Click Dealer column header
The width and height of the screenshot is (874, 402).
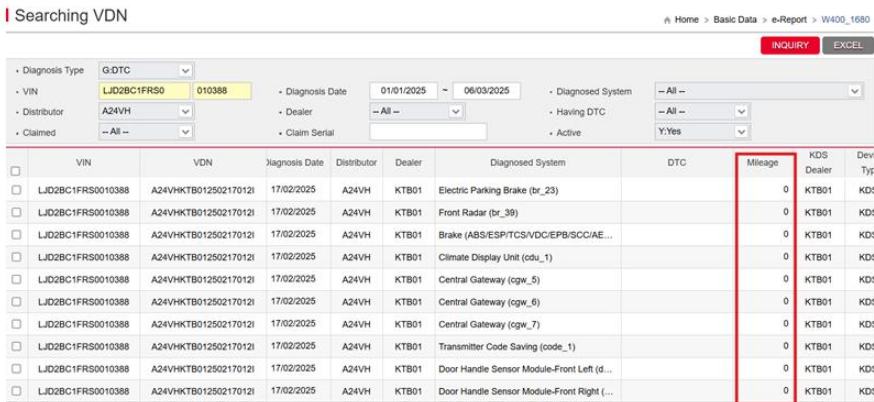[409, 163]
